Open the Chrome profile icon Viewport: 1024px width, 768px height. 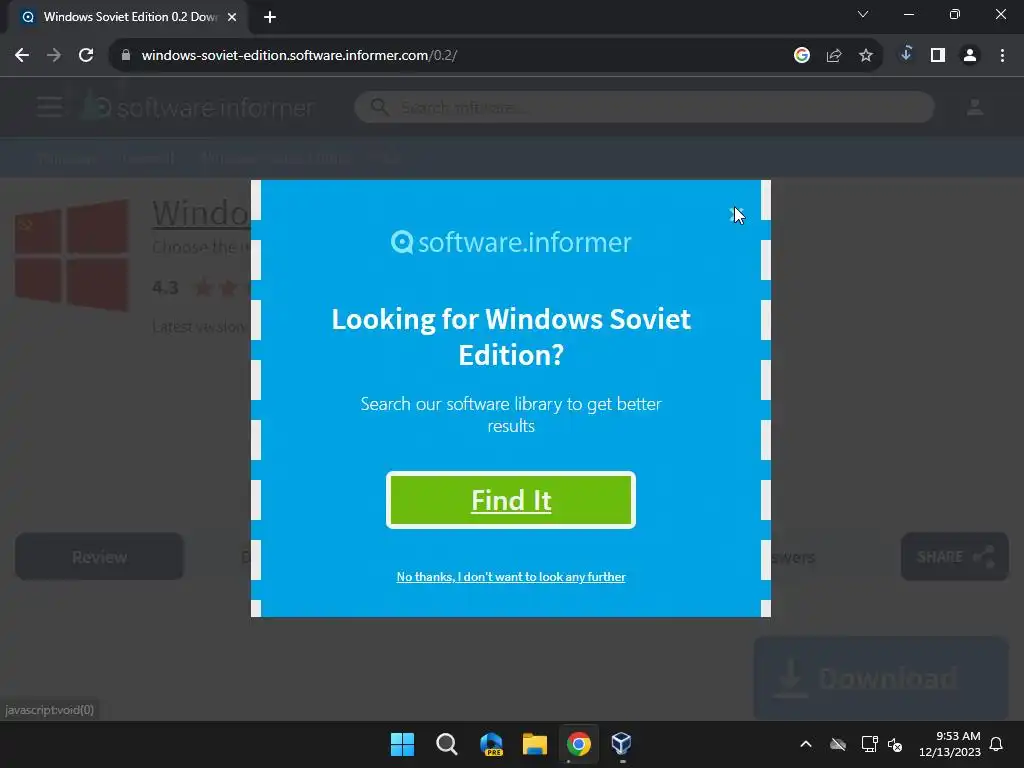pos(970,56)
